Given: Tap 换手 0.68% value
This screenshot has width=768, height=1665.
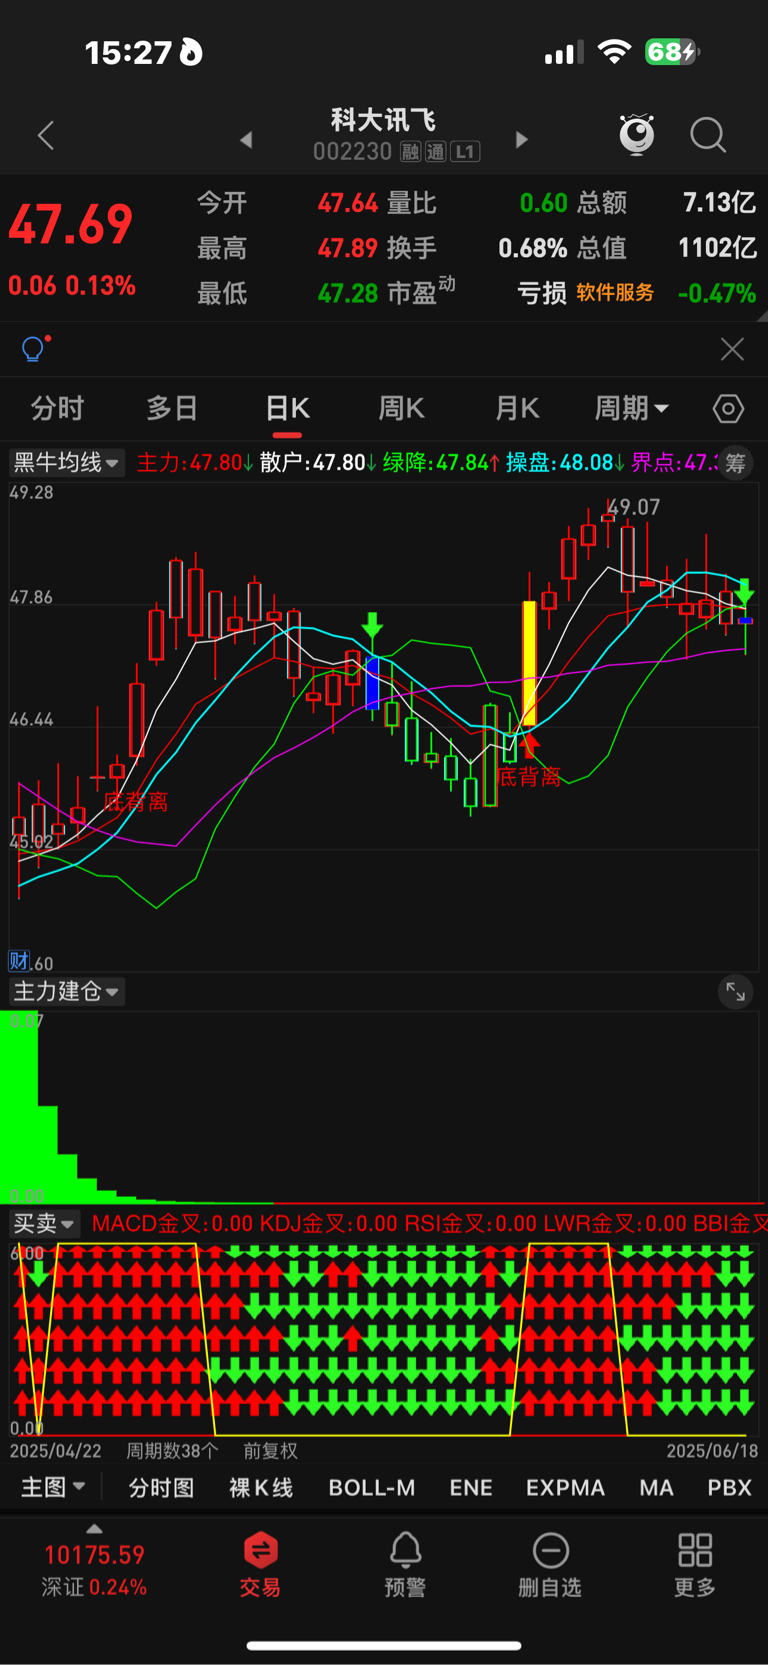Looking at the screenshot, I should pyautogui.click(x=532, y=248).
